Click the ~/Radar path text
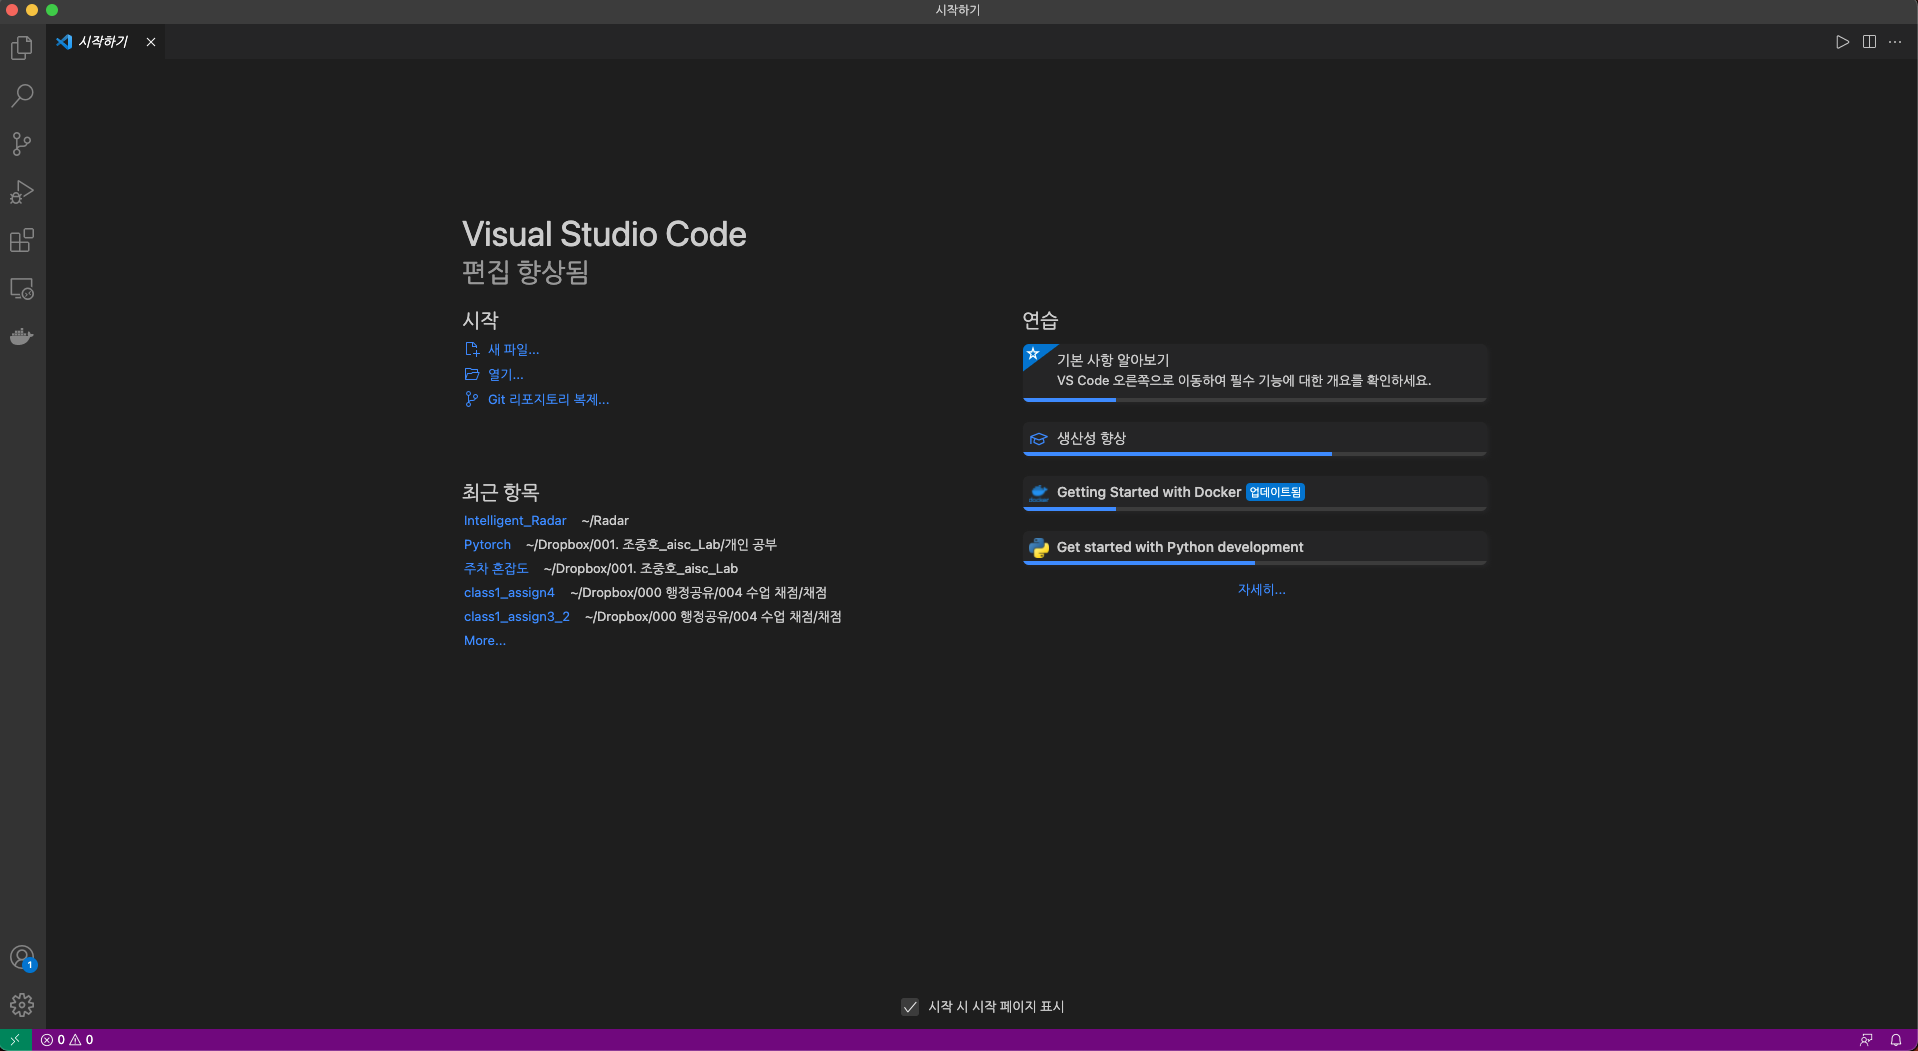 (605, 521)
